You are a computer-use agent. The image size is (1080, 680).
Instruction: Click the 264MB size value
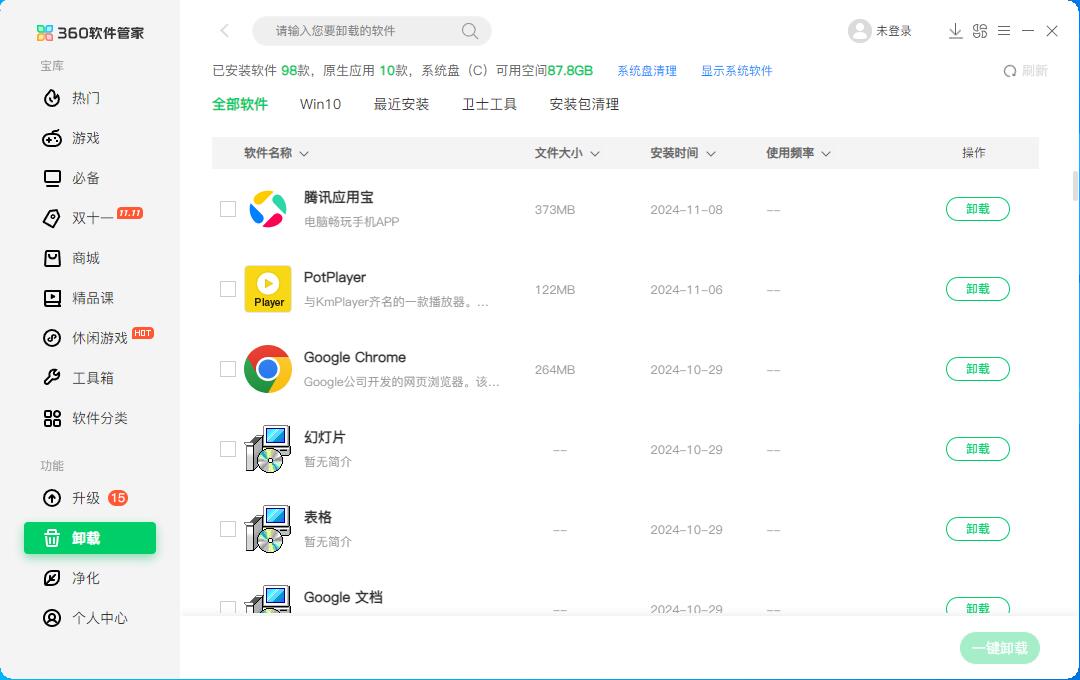click(554, 369)
